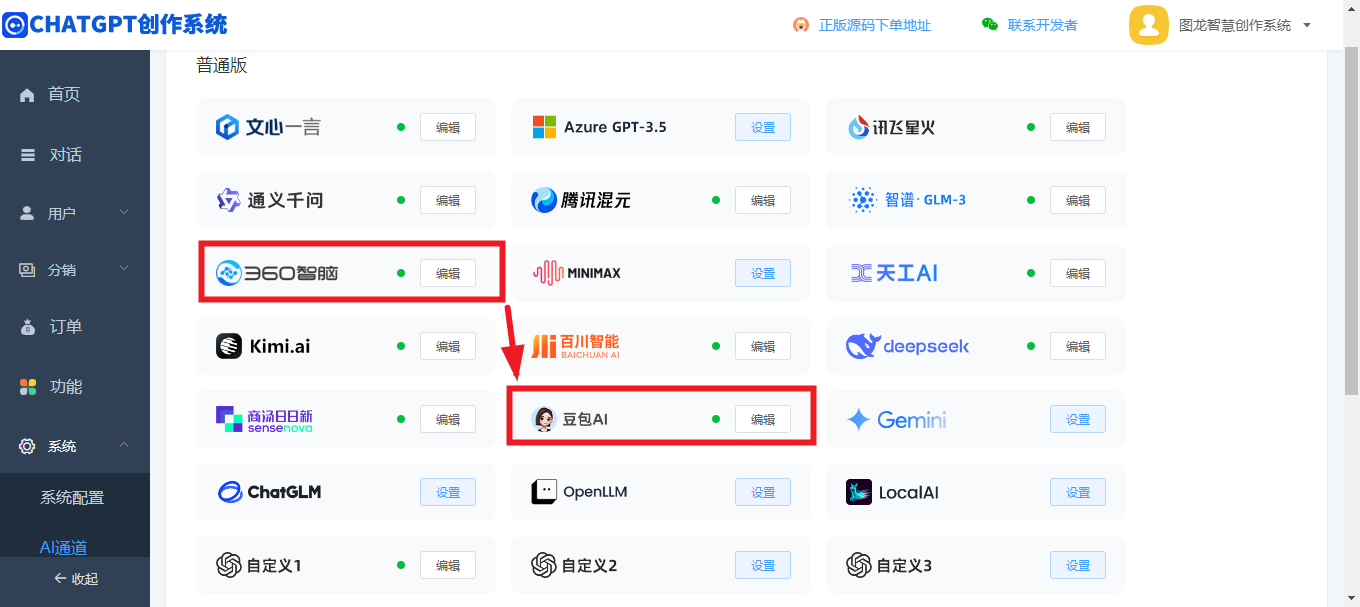Click the 对话 list icon in sidebar
Viewport: 1360px width, 607px height.
28,155
